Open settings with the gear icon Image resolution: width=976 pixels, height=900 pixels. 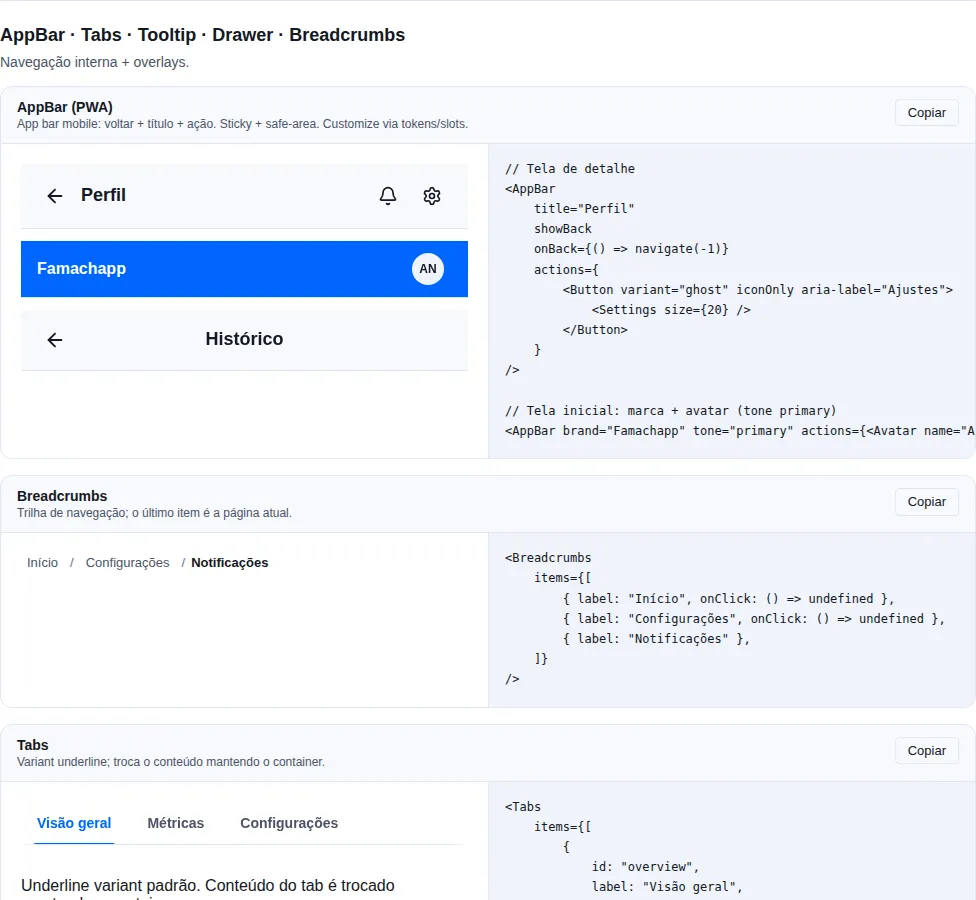click(432, 196)
